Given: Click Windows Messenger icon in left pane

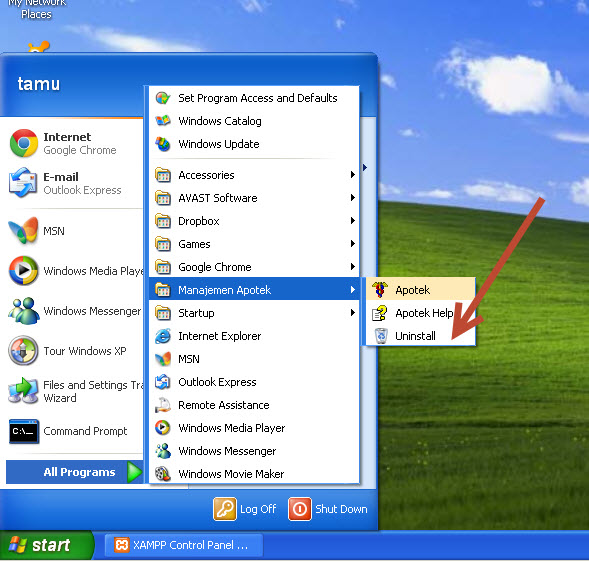Looking at the screenshot, I should 23,311.
